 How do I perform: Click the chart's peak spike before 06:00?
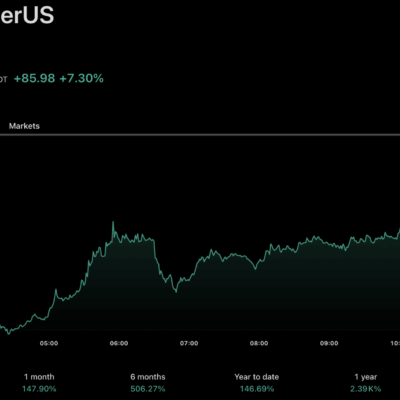113,222
